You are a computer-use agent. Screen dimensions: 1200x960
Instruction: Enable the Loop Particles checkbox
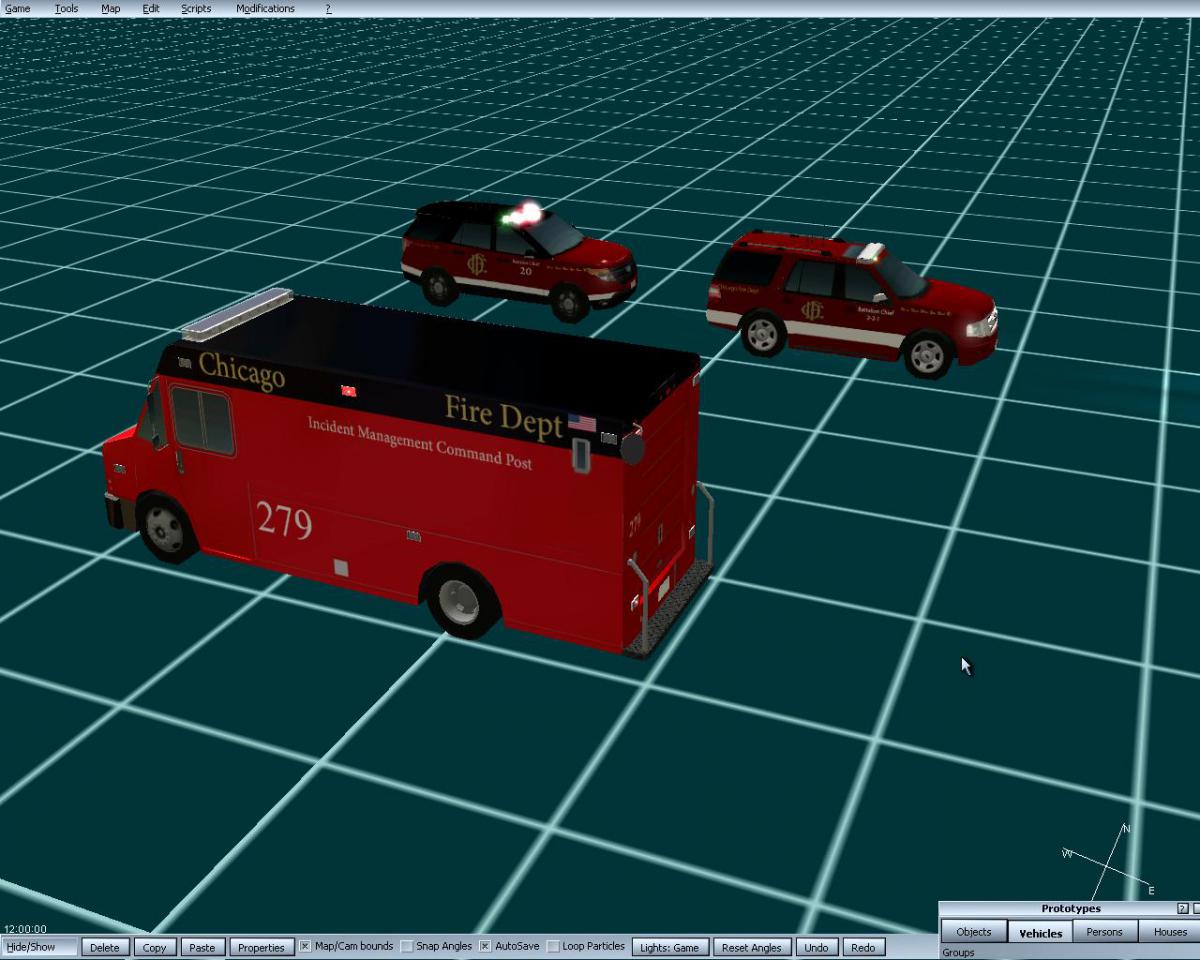click(x=553, y=946)
